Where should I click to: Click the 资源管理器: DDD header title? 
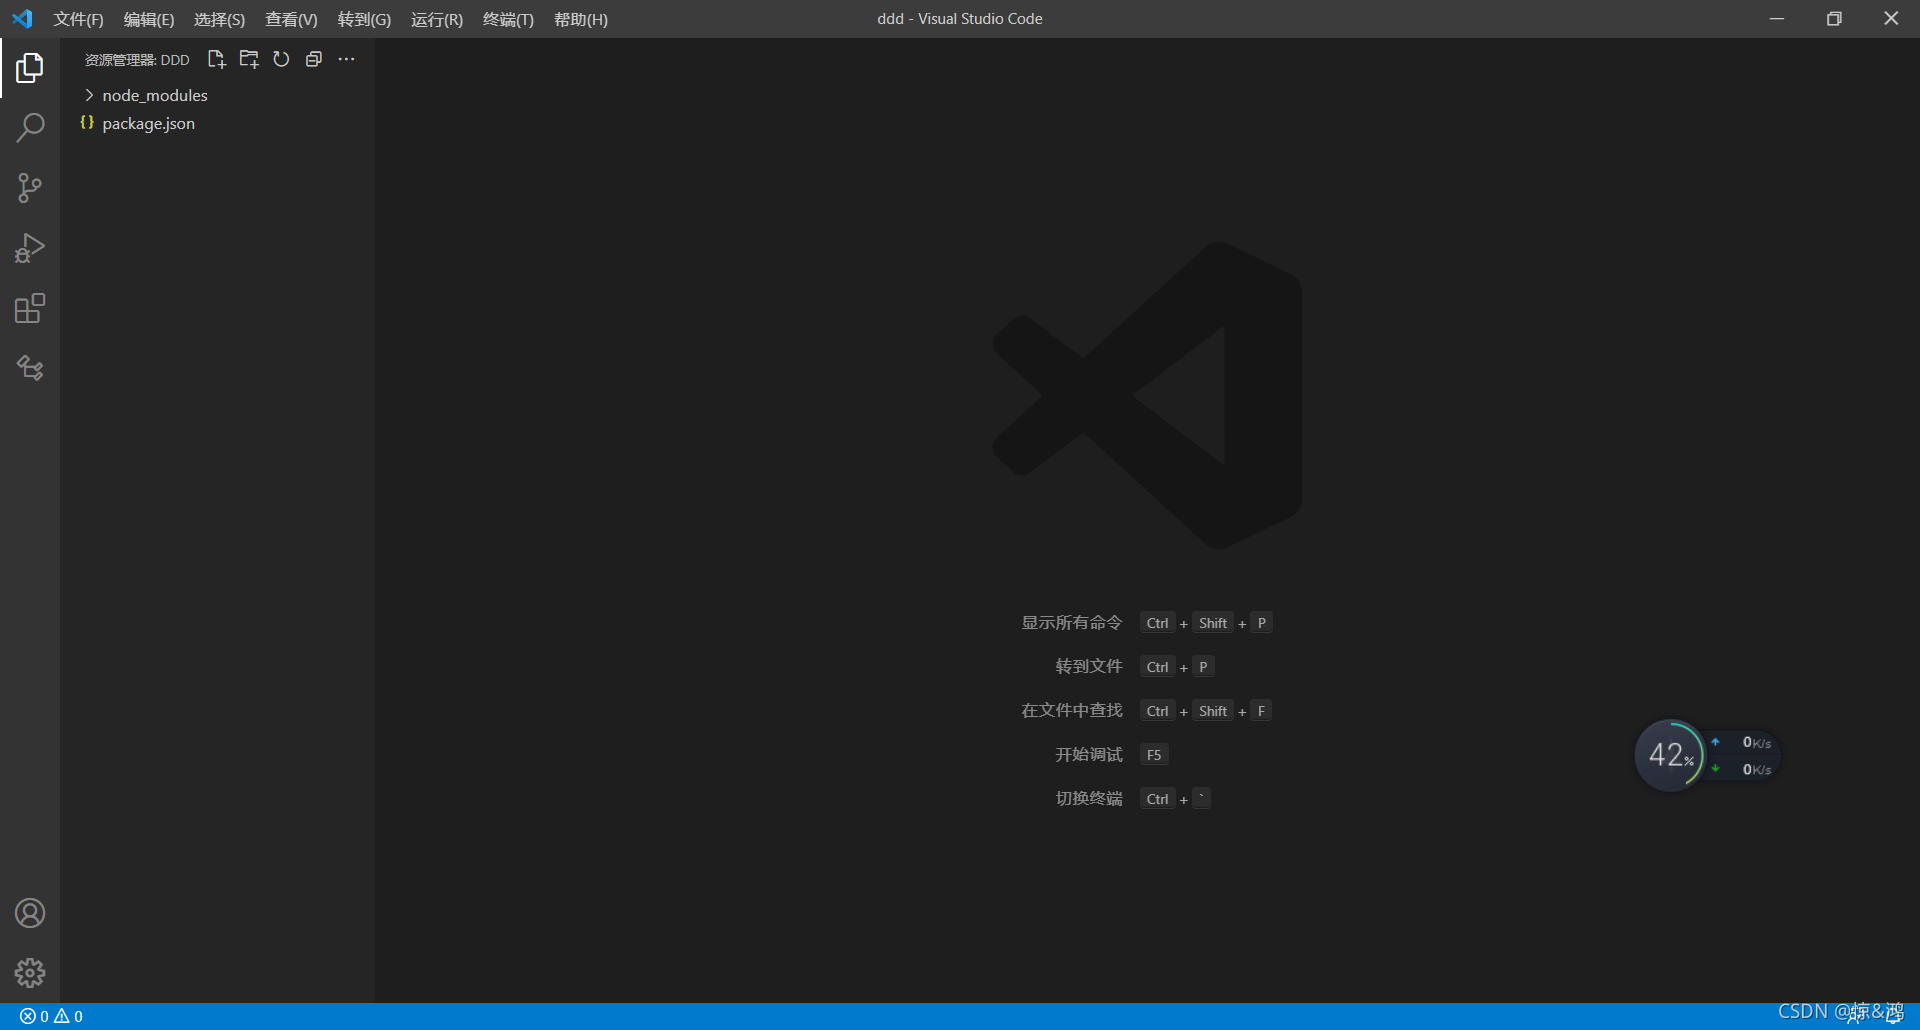(137, 60)
